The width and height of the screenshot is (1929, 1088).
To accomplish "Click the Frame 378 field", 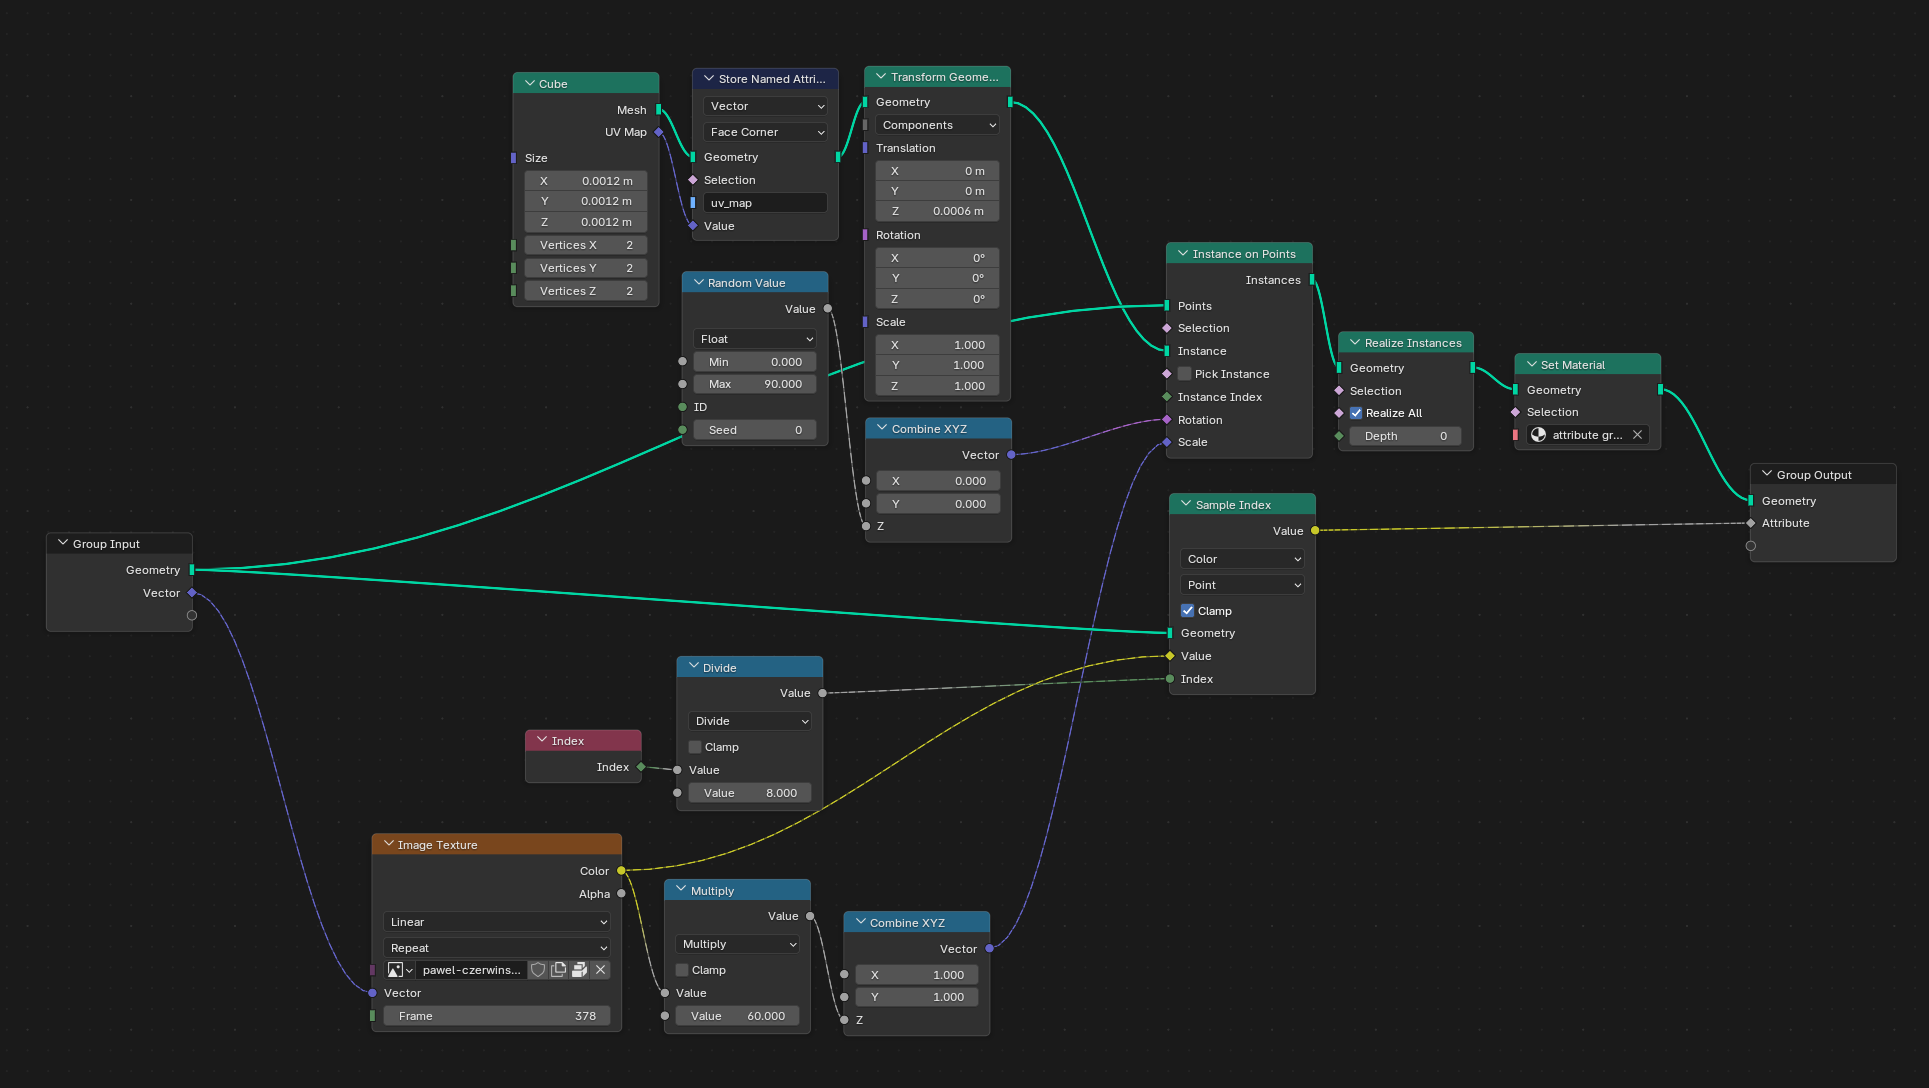I will pos(497,1016).
